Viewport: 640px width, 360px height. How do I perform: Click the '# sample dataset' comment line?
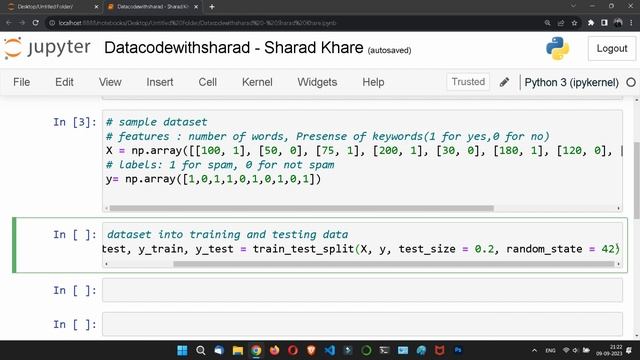click(x=156, y=122)
